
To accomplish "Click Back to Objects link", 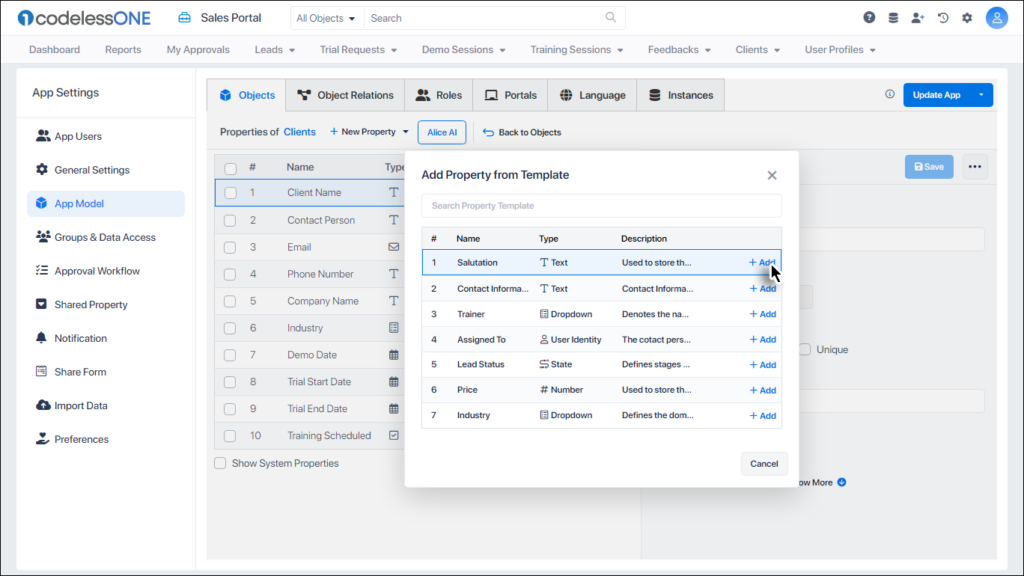I will pos(522,132).
